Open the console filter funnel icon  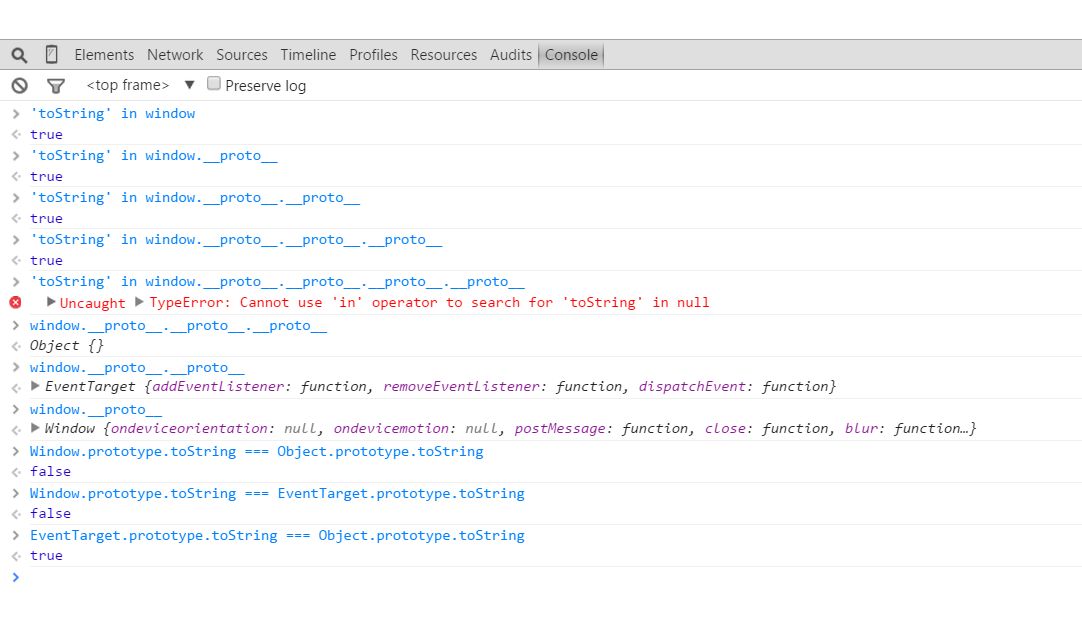(x=56, y=86)
